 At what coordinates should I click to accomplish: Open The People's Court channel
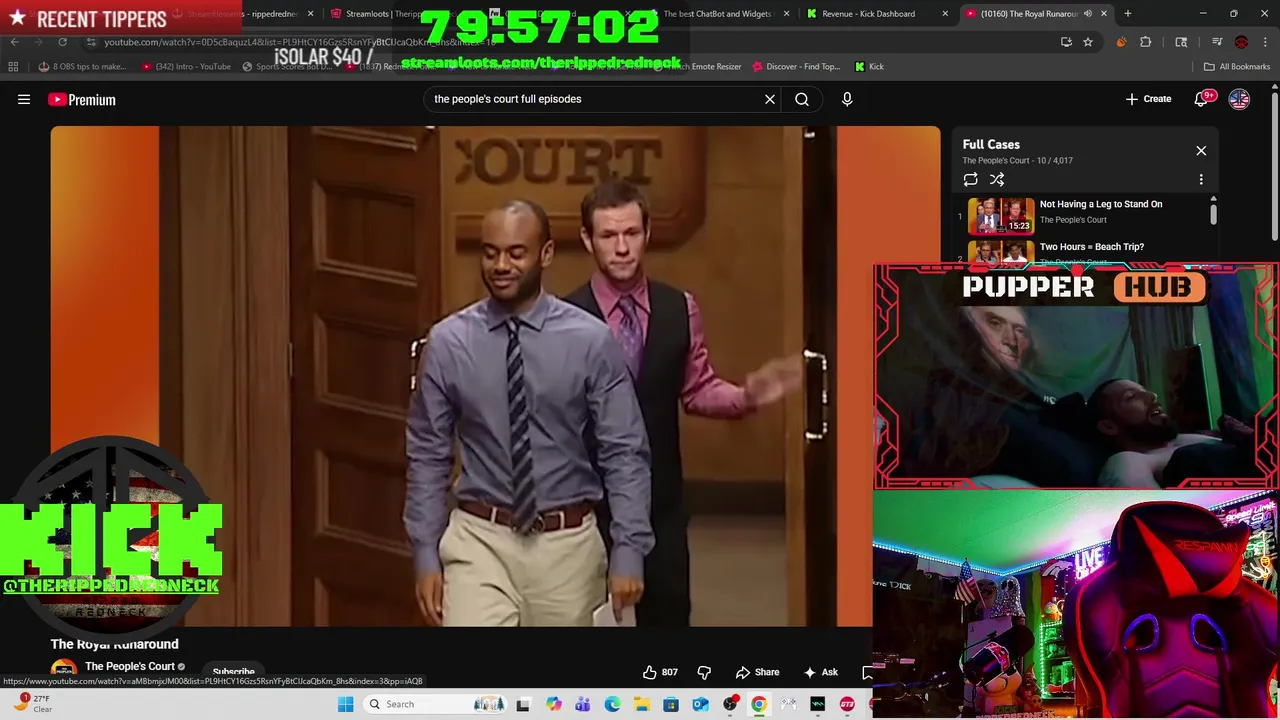point(130,666)
